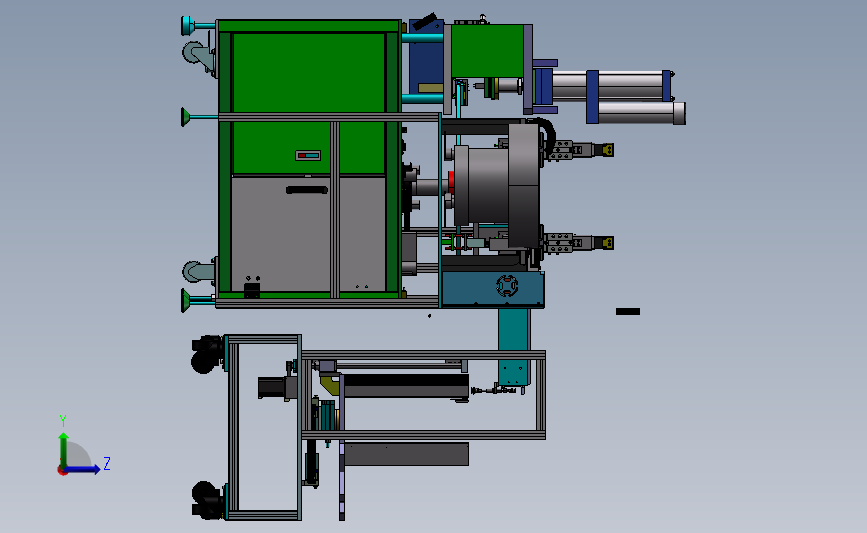Select the black handle on the grey door
This screenshot has height=533, width=867.
(x=307, y=190)
